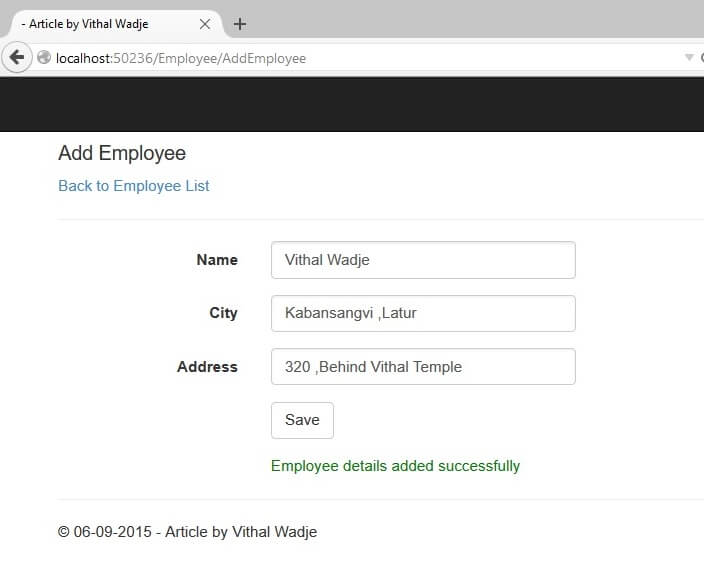This screenshot has height=571, width=704.
Task: Click the globe site identity icon
Action: 44,58
